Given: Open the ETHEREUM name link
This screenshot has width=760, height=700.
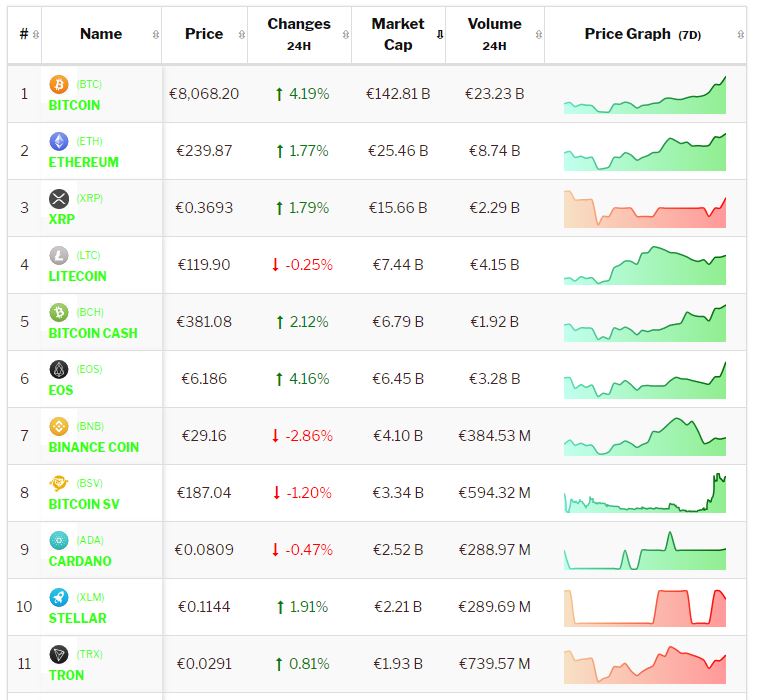Looking at the screenshot, I should (x=83, y=162).
